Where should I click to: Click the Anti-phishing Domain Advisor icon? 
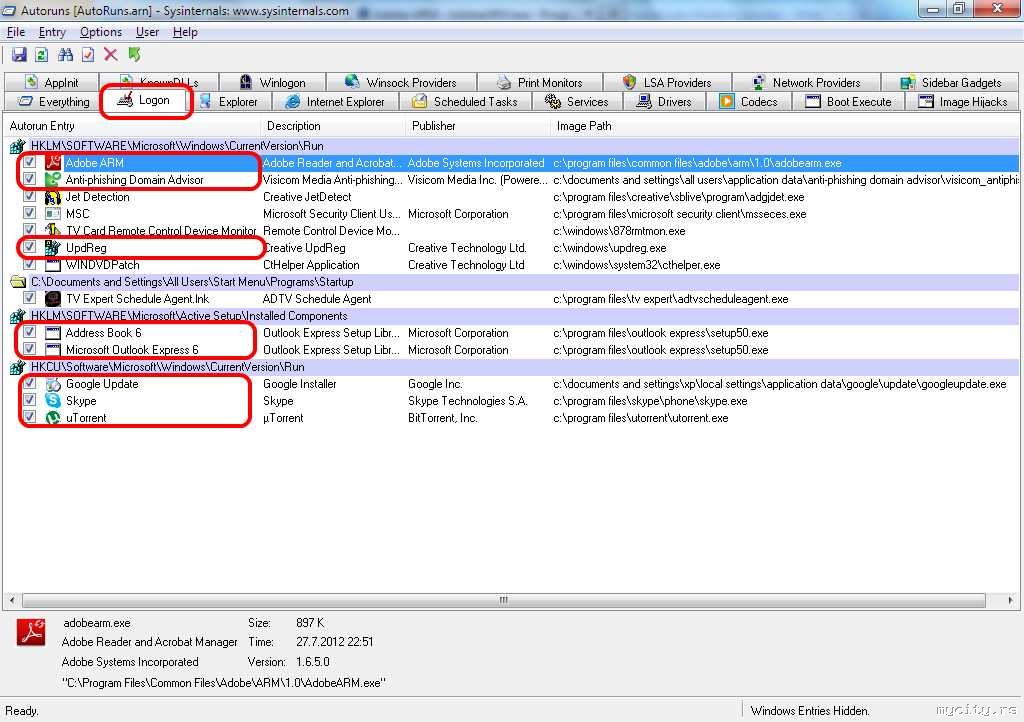click(x=53, y=180)
